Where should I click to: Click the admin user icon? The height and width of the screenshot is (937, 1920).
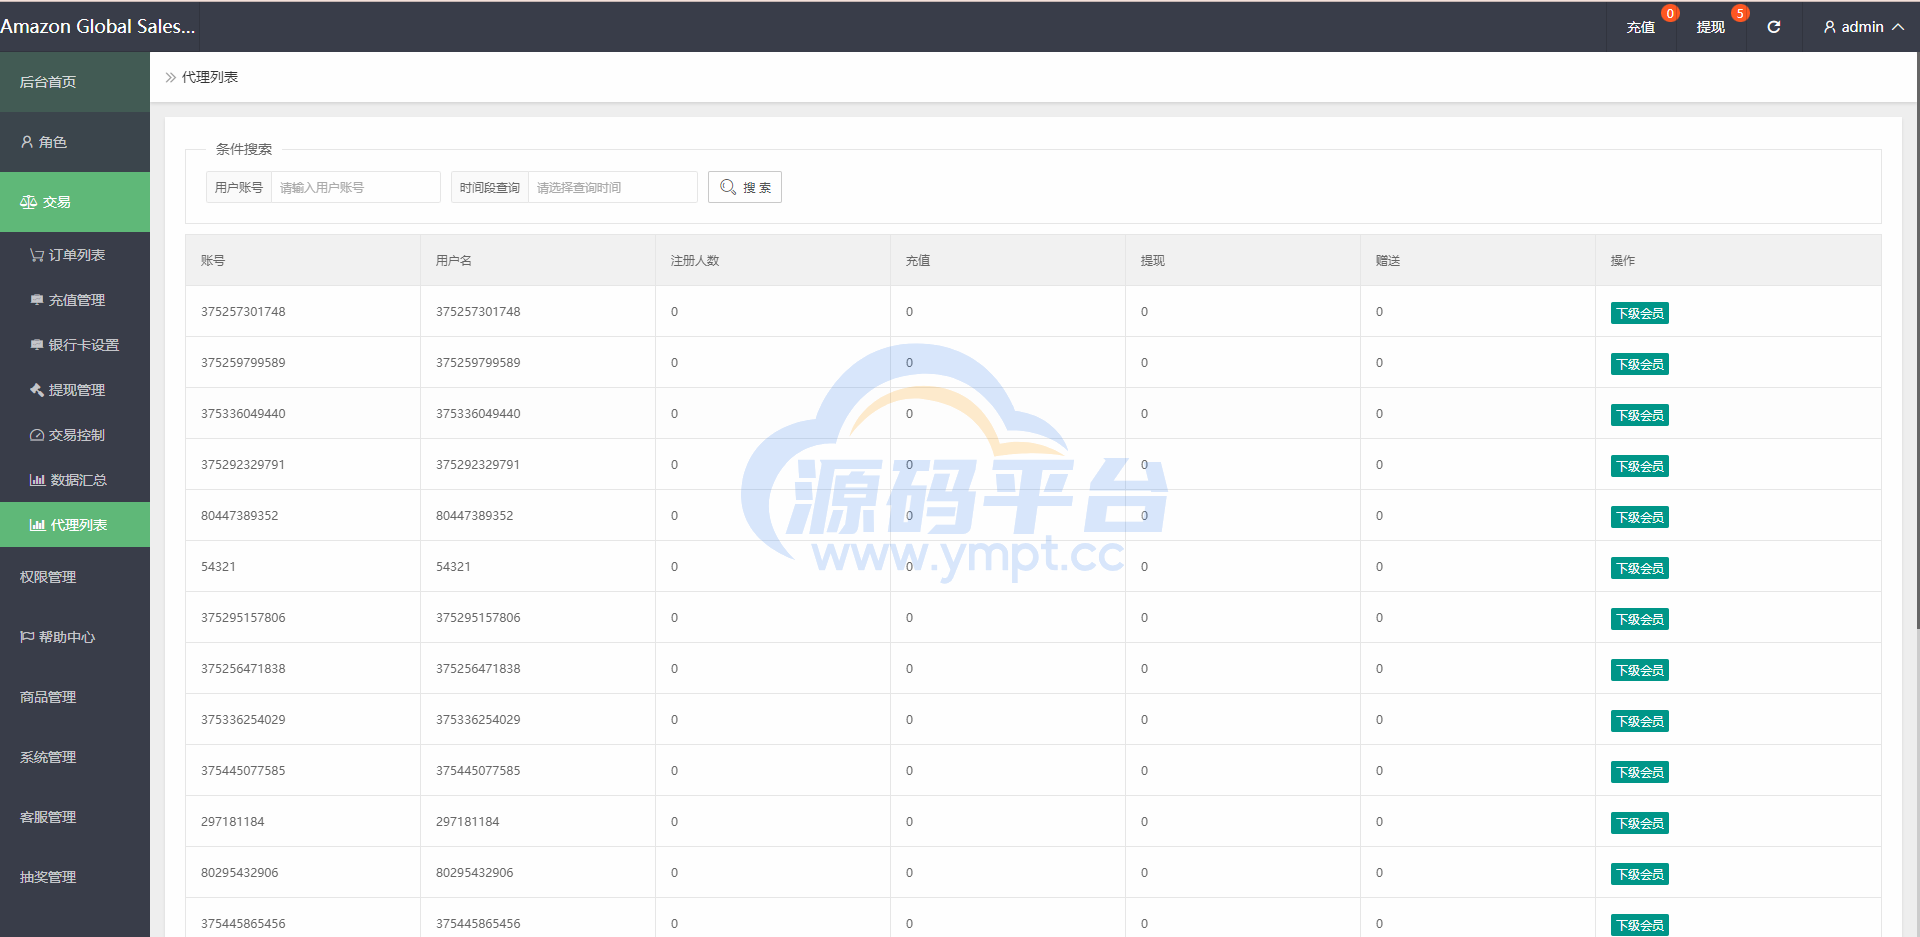[x=1830, y=27]
